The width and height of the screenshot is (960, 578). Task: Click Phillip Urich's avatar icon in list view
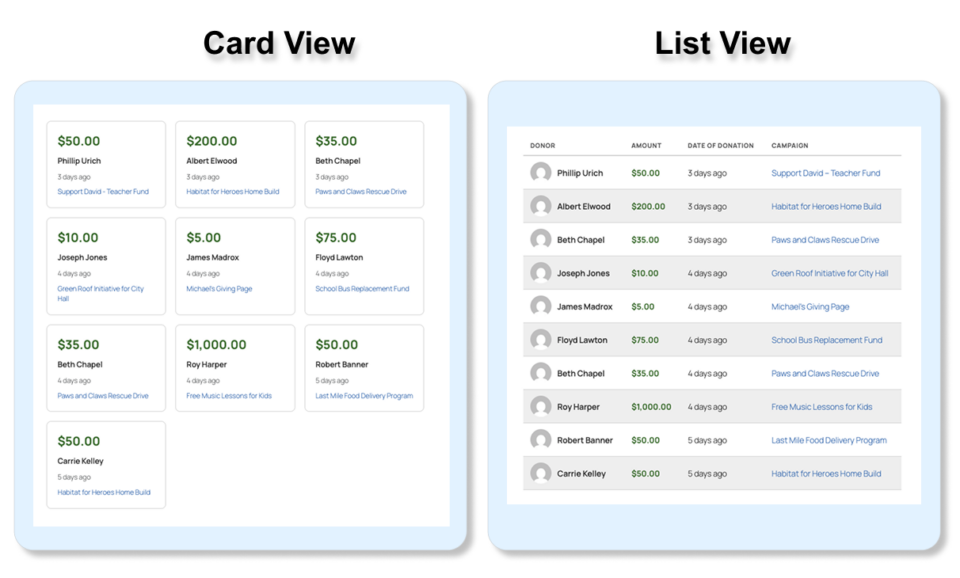[x=540, y=172]
